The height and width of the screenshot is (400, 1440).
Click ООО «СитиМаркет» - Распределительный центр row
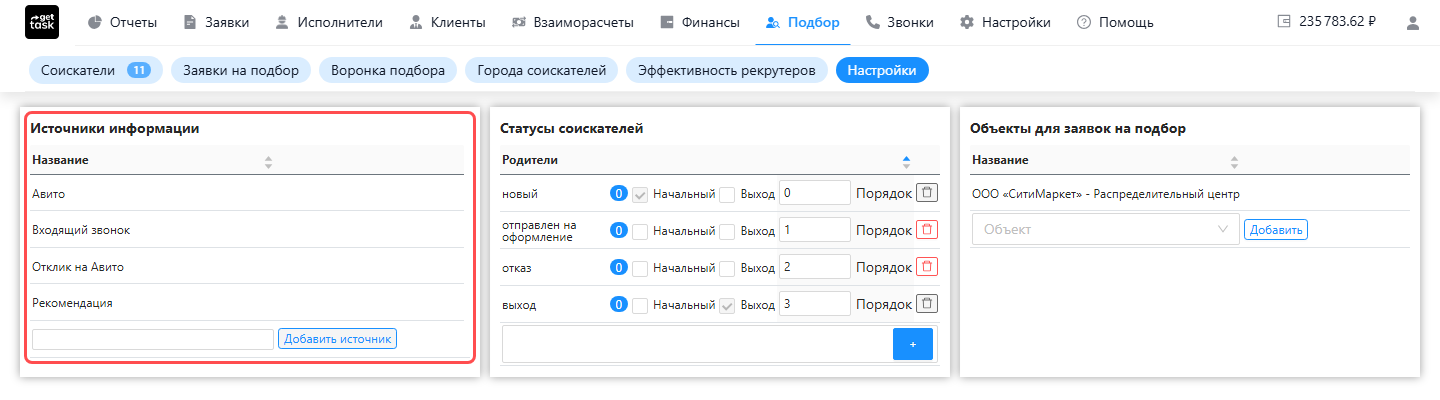1190,194
